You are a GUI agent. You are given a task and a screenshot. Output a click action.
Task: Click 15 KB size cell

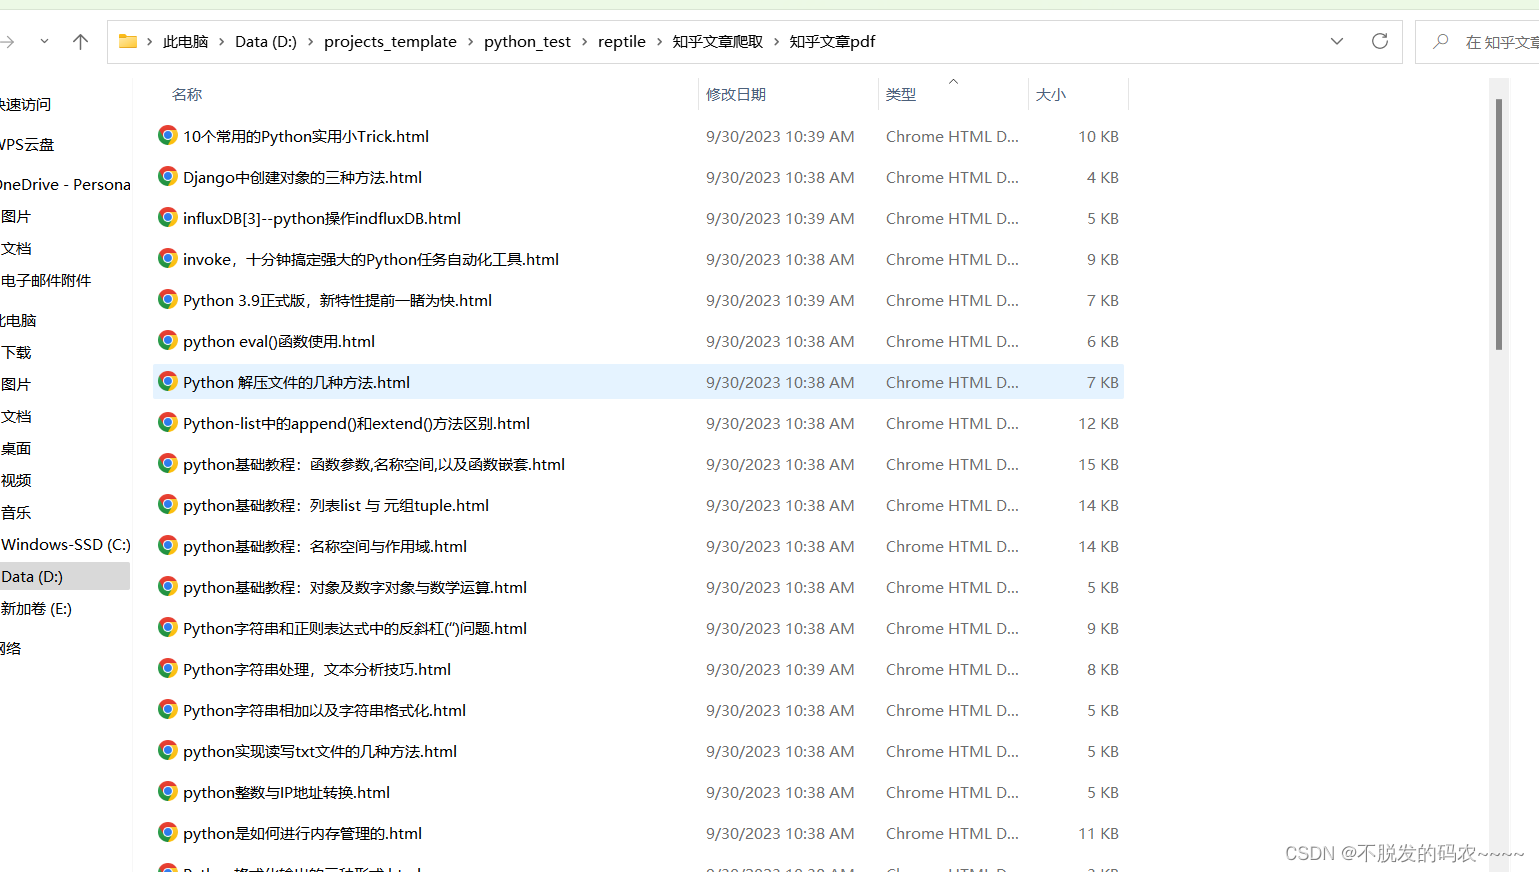click(x=1098, y=464)
